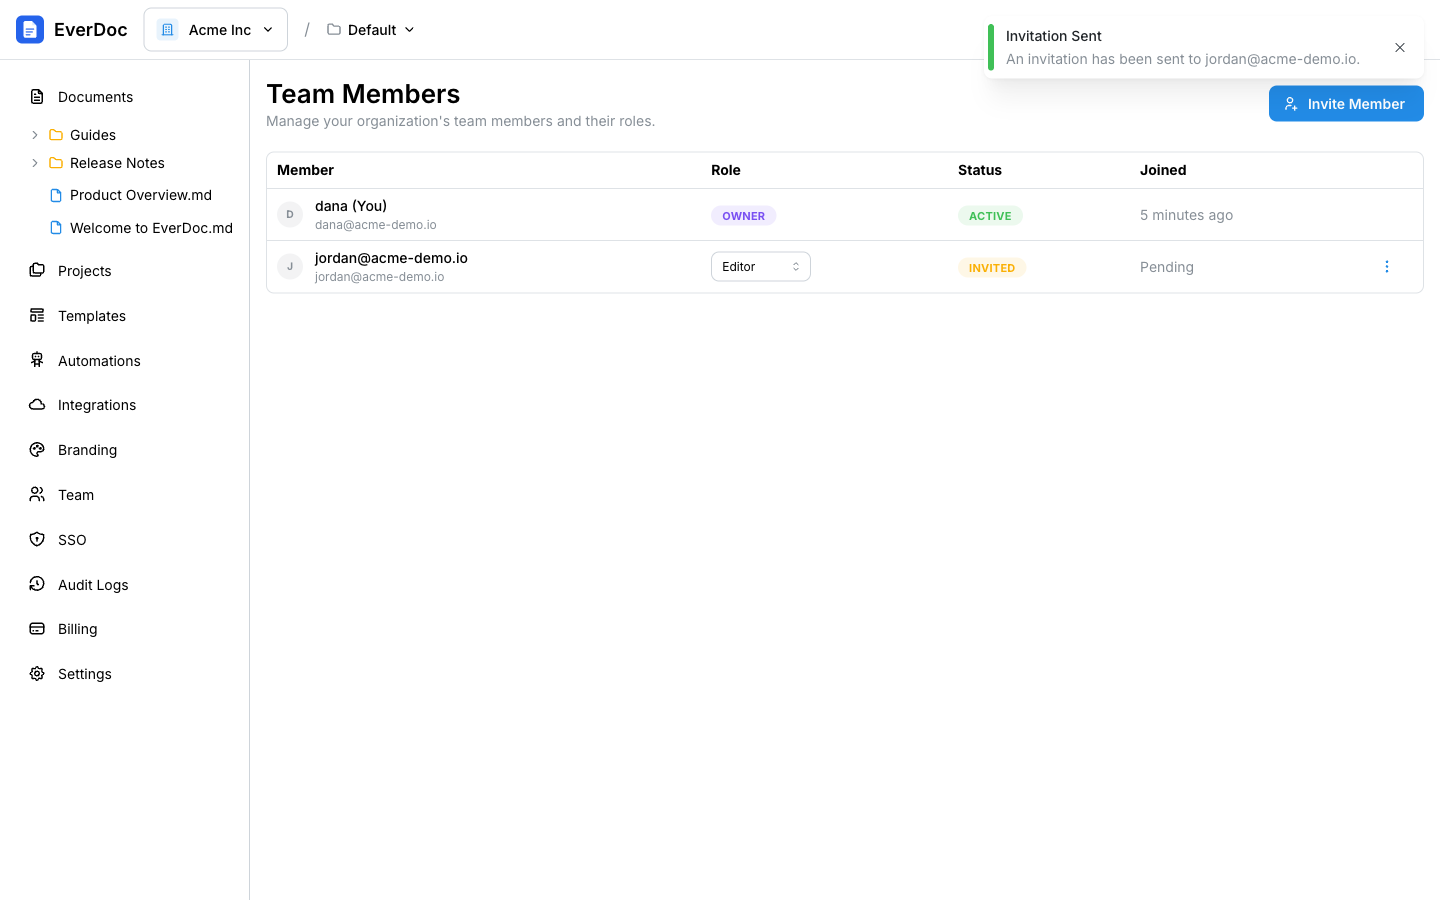Select the Guides folder label
The width and height of the screenshot is (1440, 900).
(93, 135)
